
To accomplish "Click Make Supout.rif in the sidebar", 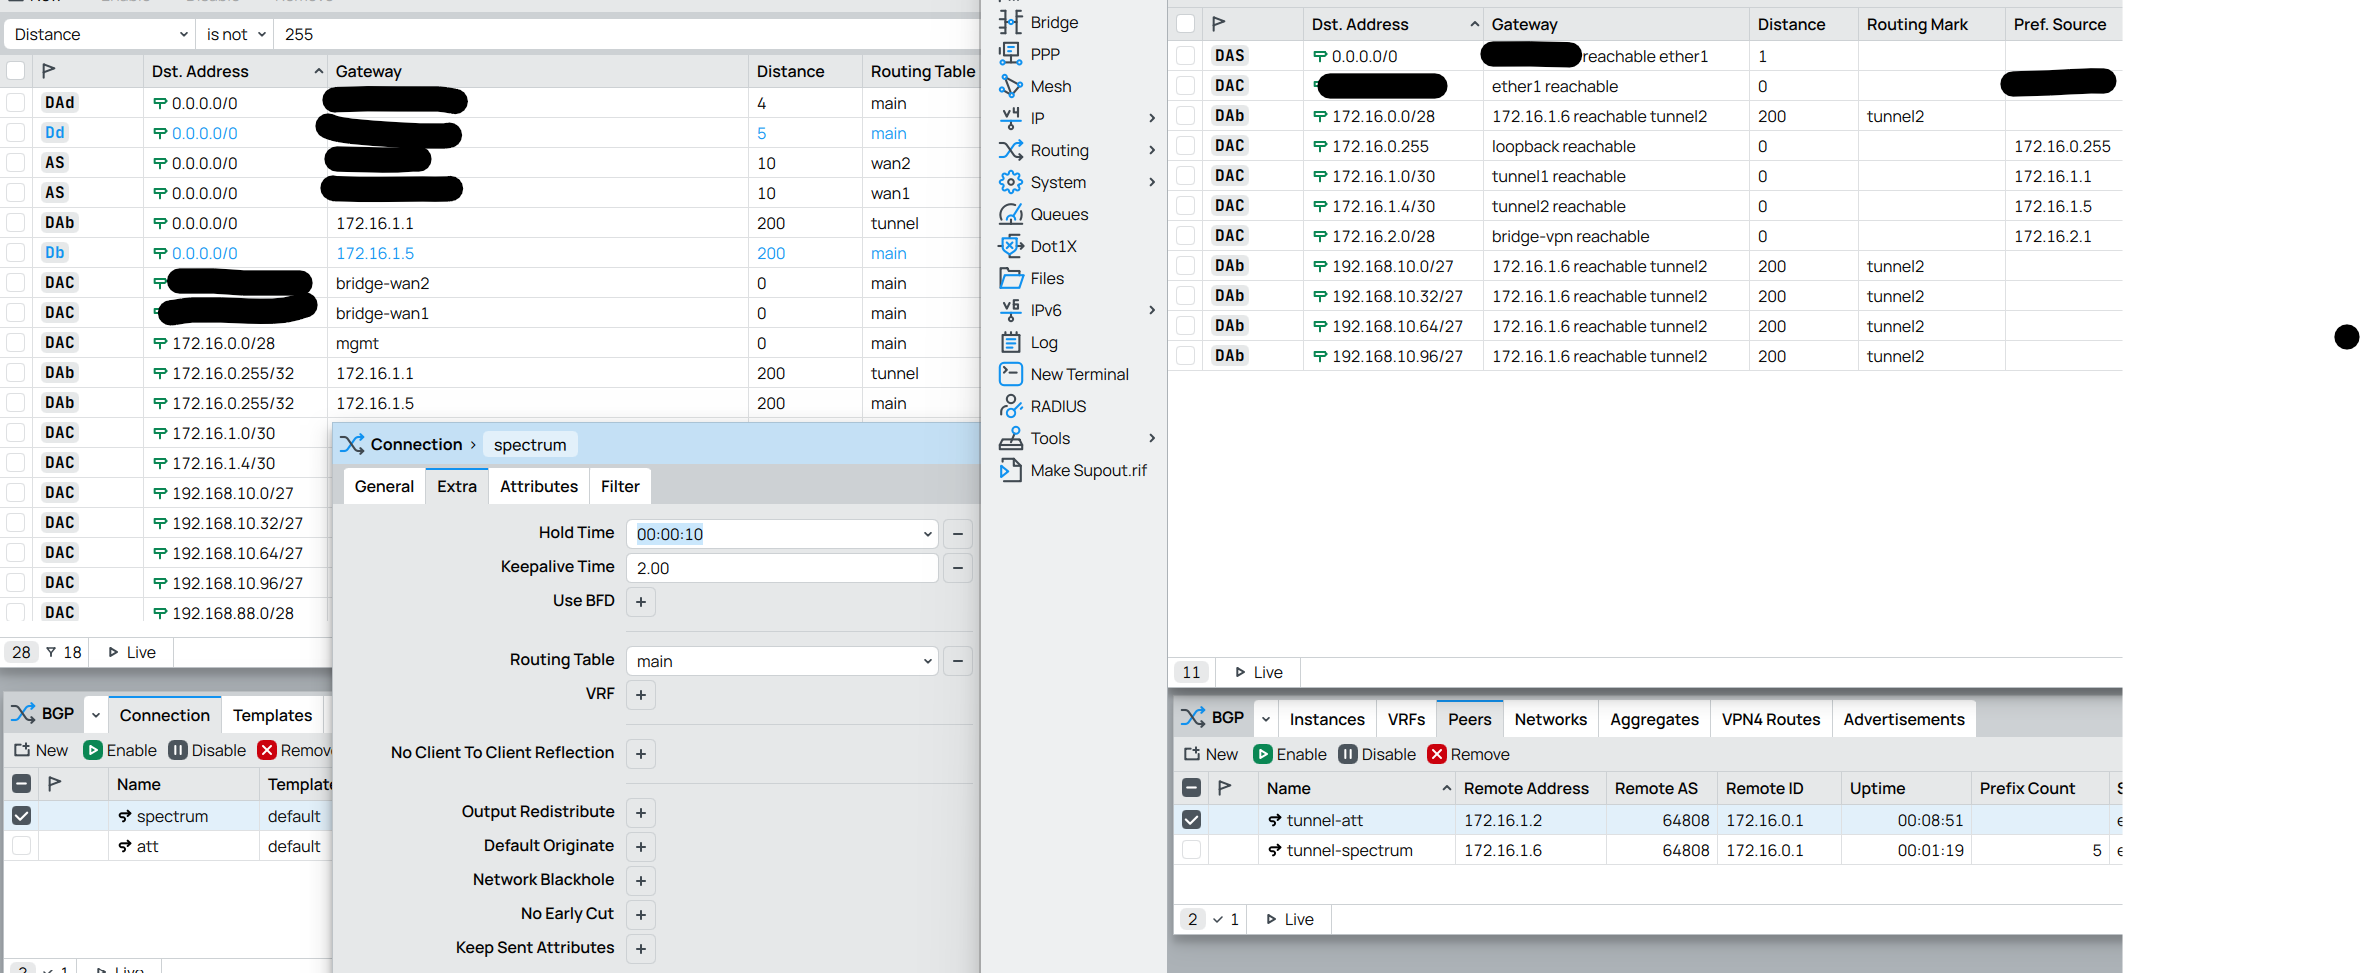I will pos(1088,470).
